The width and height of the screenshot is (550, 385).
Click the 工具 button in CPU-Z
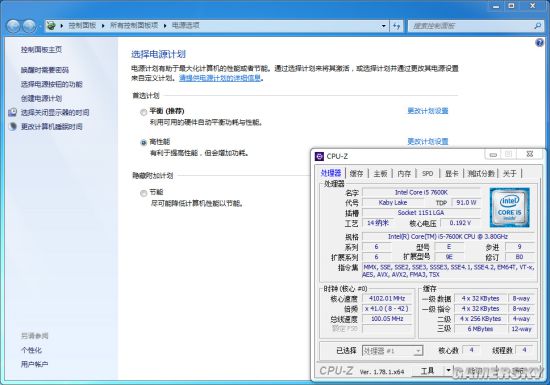(x=427, y=371)
